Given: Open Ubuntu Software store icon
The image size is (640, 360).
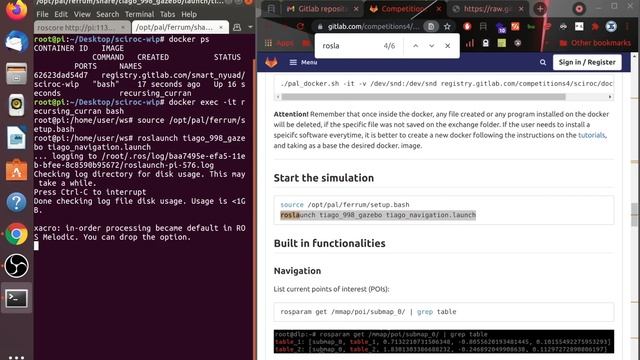Looking at the screenshot, I should (16, 169).
